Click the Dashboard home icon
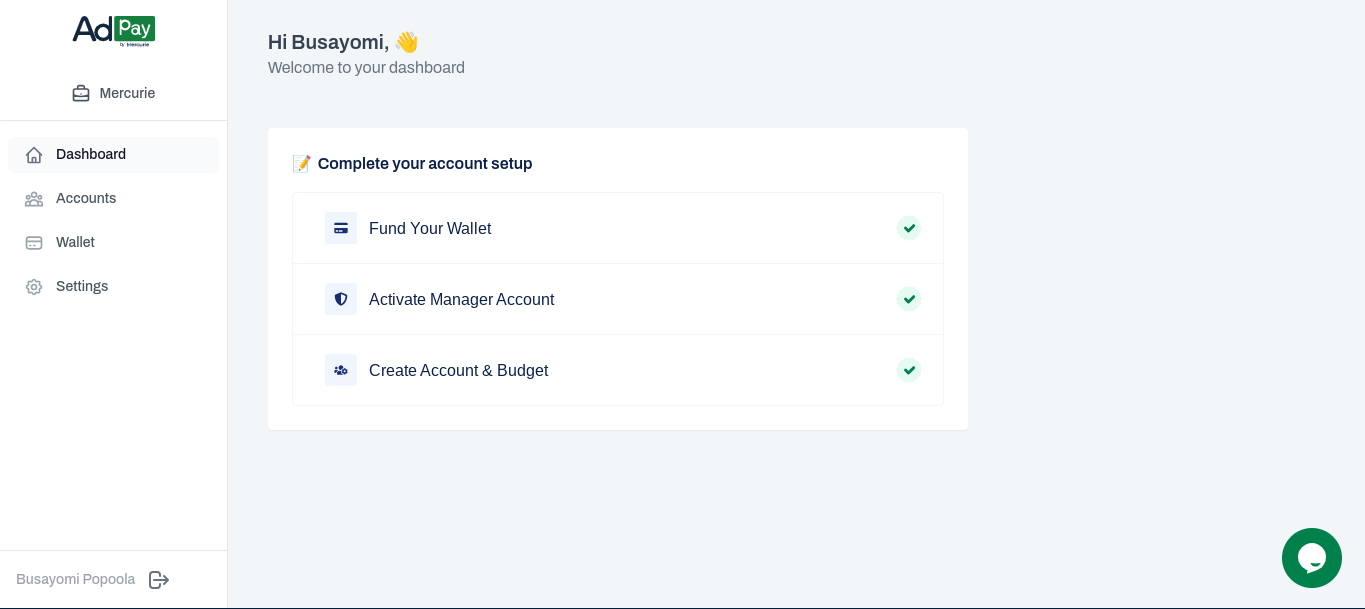Viewport: 1365px width, 609px height. click(x=34, y=155)
